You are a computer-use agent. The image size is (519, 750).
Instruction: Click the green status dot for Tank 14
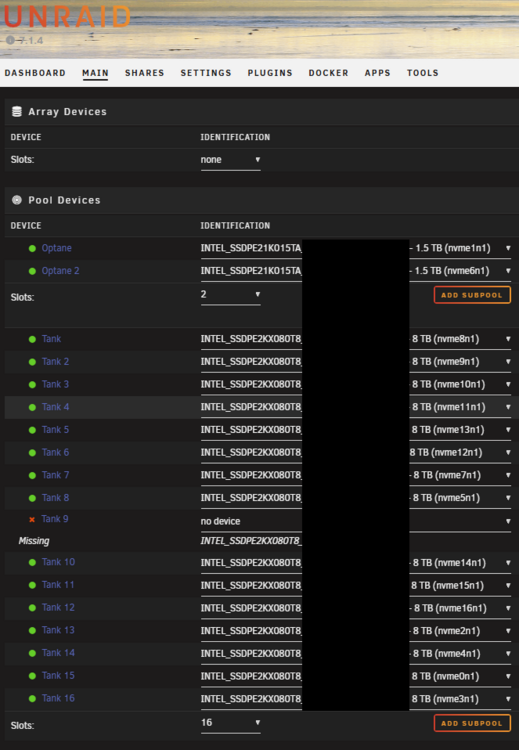click(32, 653)
